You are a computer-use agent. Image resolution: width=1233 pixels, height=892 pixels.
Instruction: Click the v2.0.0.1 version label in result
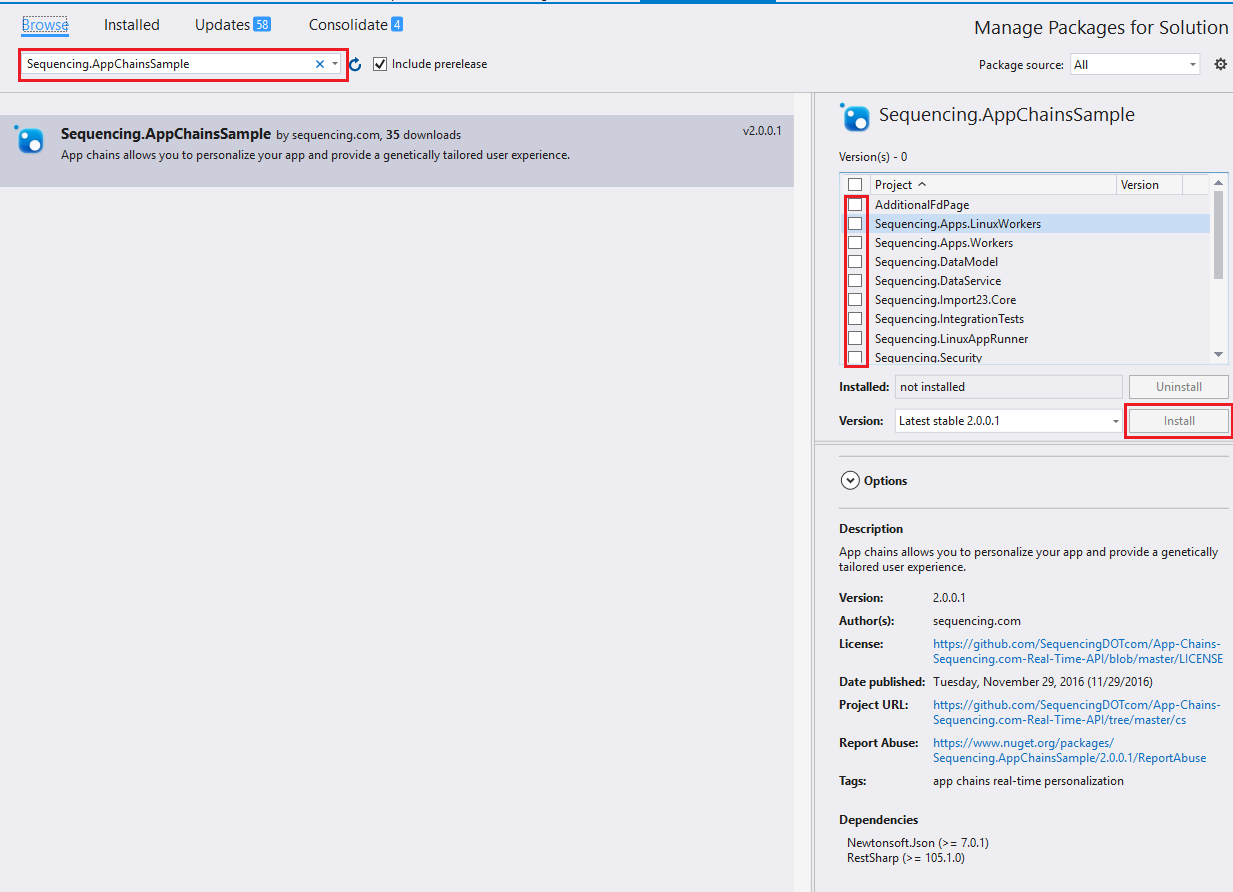[762, 131]
